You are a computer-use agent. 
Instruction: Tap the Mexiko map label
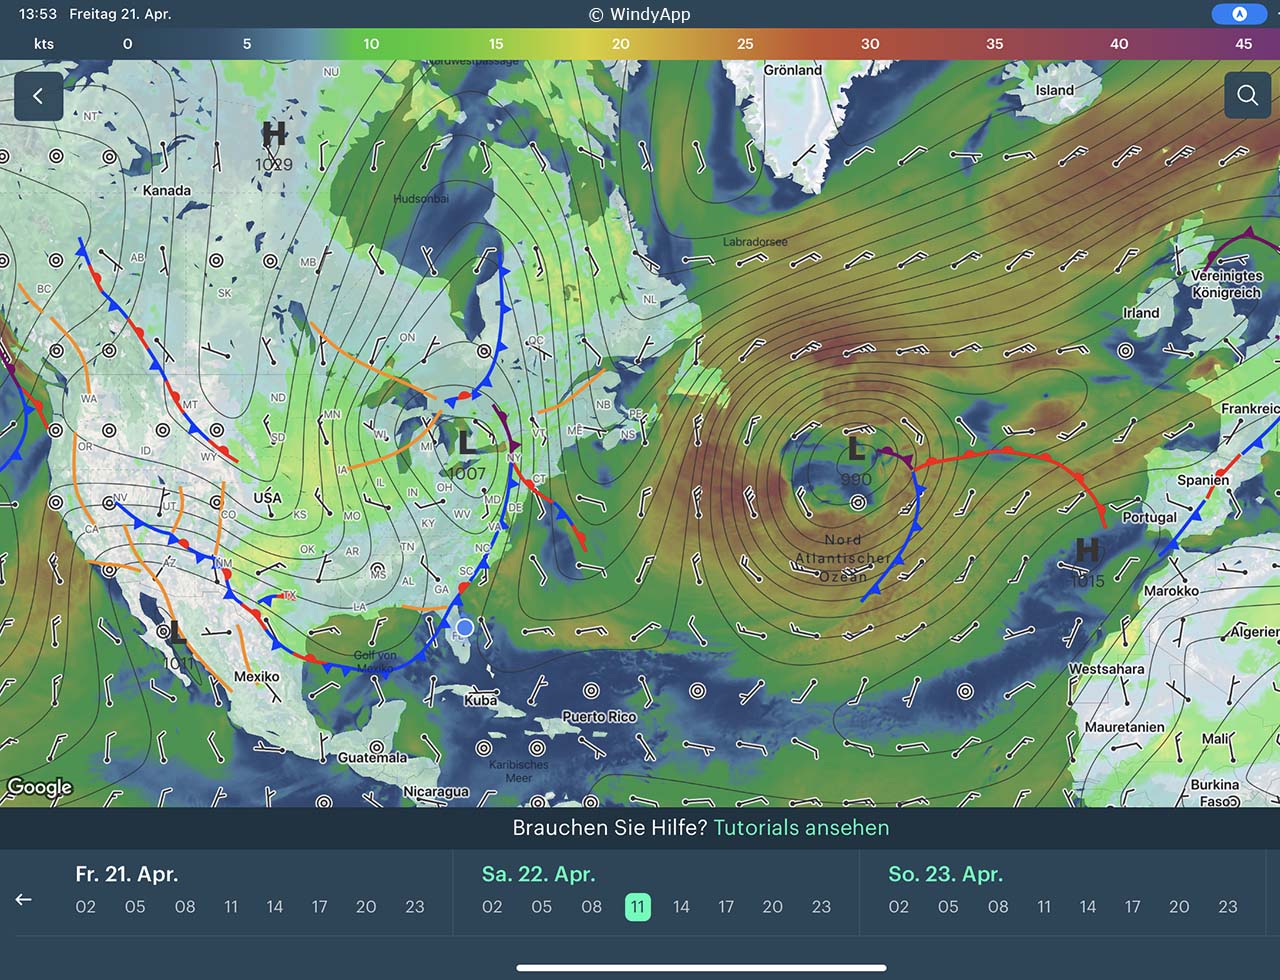pos(257,676)
